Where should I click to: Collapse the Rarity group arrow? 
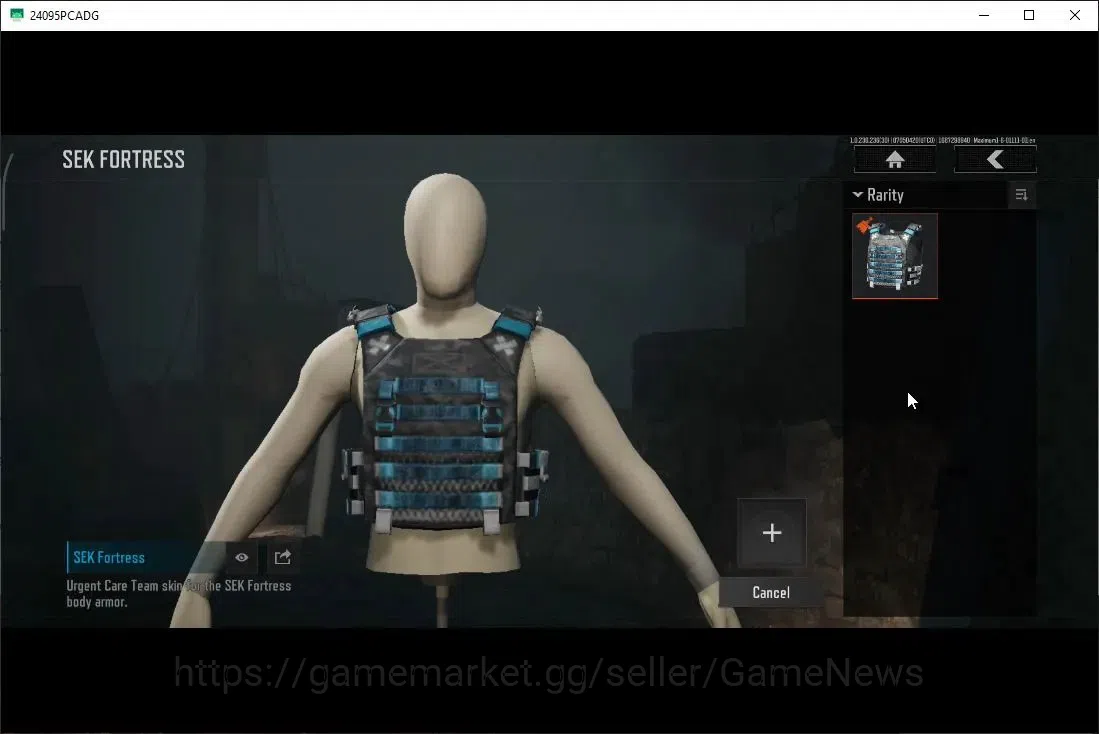coord(857,194)
